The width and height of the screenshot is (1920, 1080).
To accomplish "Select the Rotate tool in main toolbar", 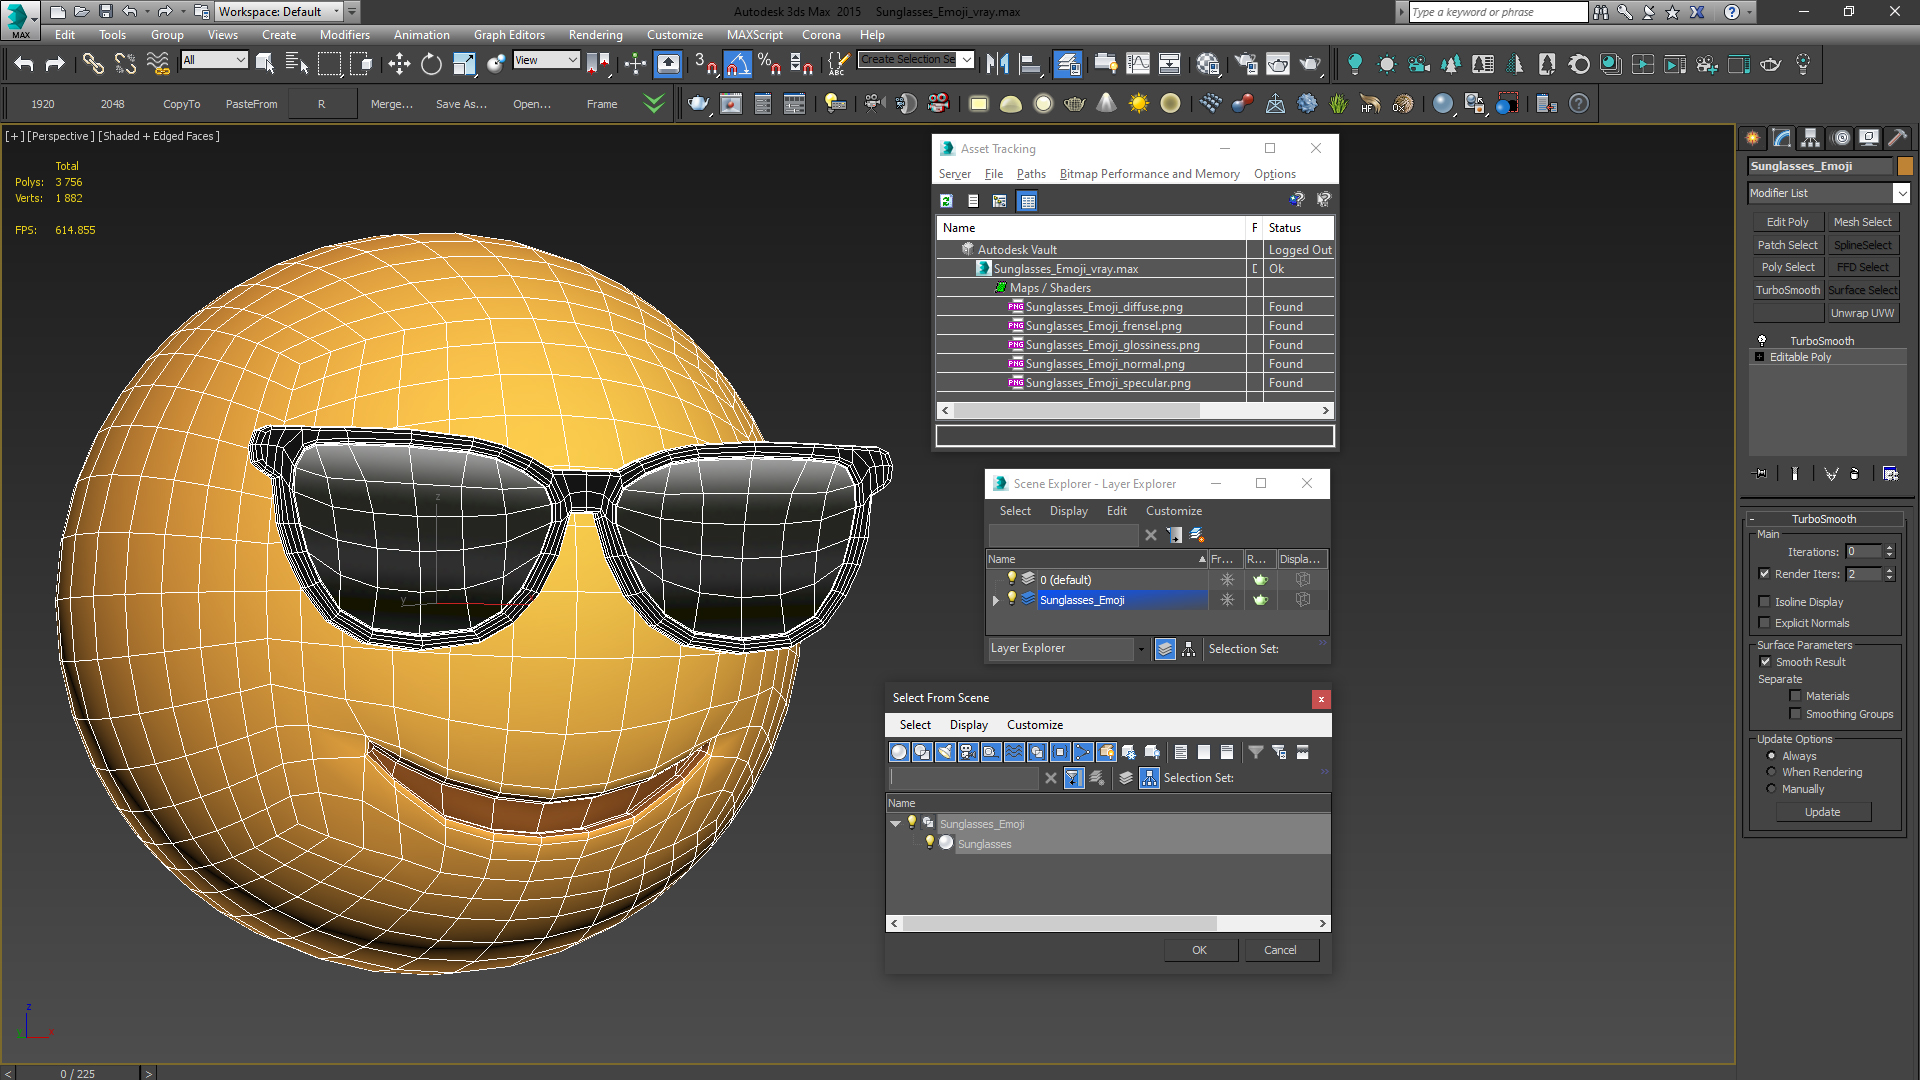I will (431, 64).
